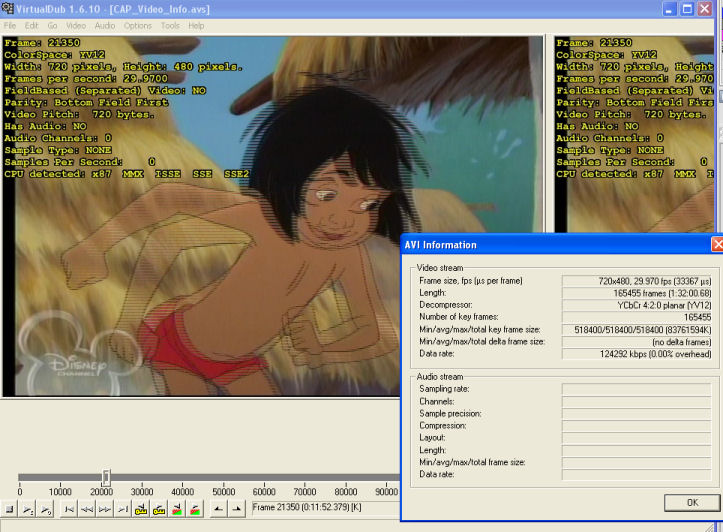The height and width of the screenshot is (532, 723).
Task: Set the selection end mark-out
Action: 237,509
